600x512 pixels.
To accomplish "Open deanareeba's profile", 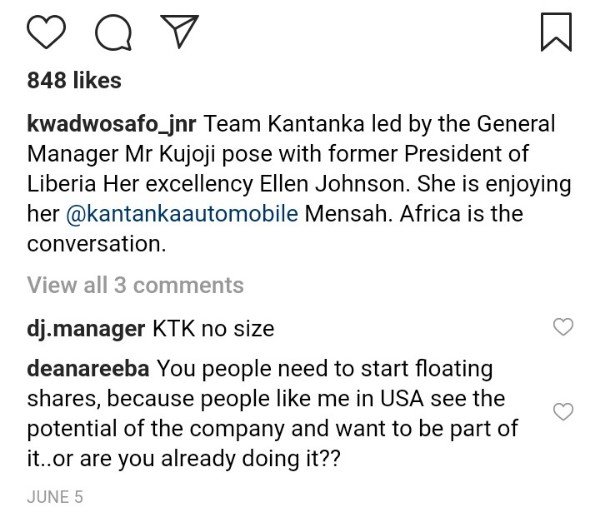I will [x=88, y=369].
